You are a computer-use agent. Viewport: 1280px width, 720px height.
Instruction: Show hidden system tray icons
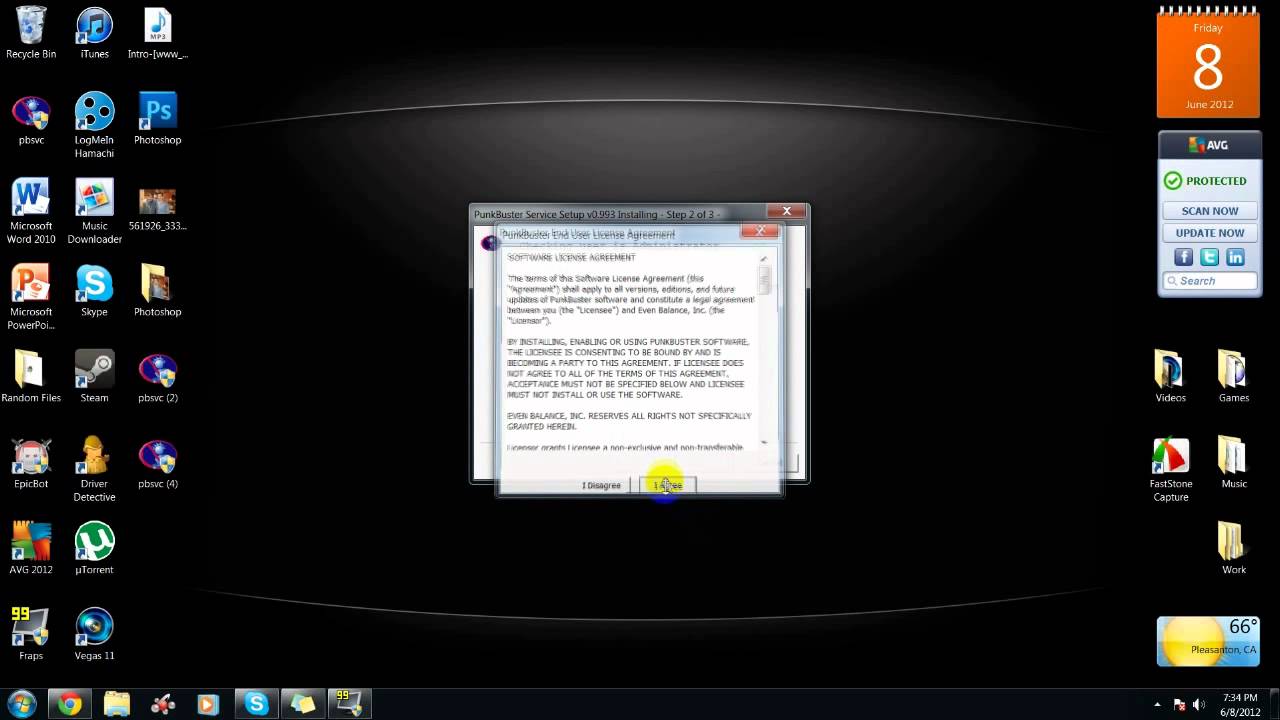(1157, 704)
